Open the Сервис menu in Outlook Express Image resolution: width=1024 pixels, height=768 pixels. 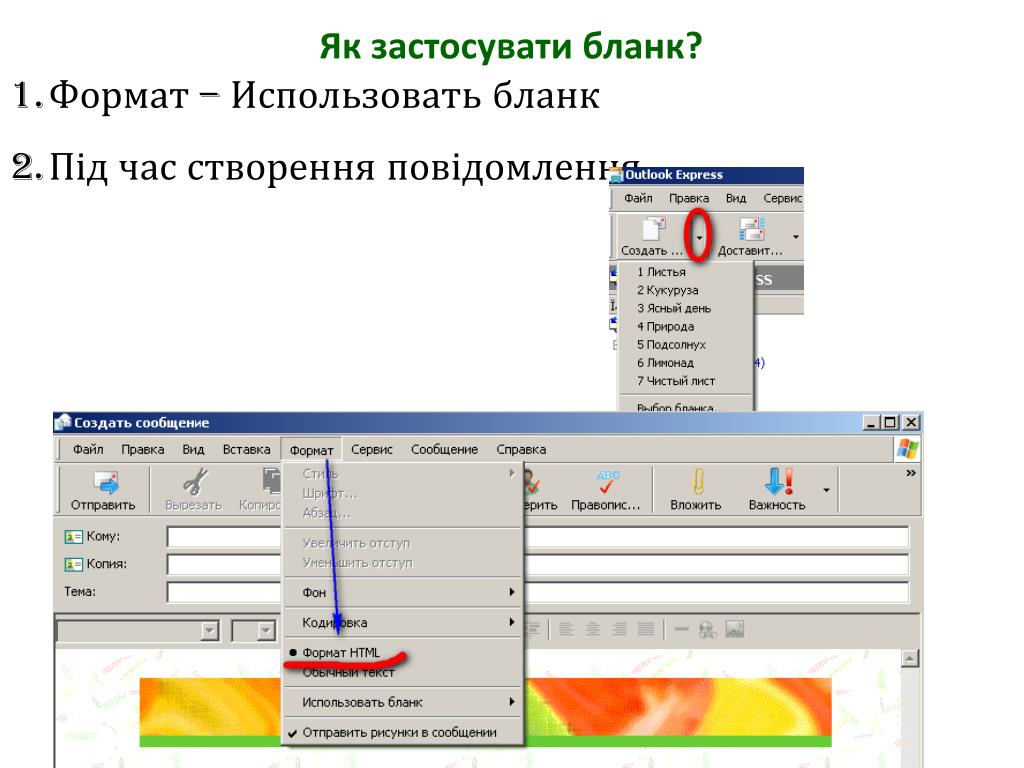point(782,198)
